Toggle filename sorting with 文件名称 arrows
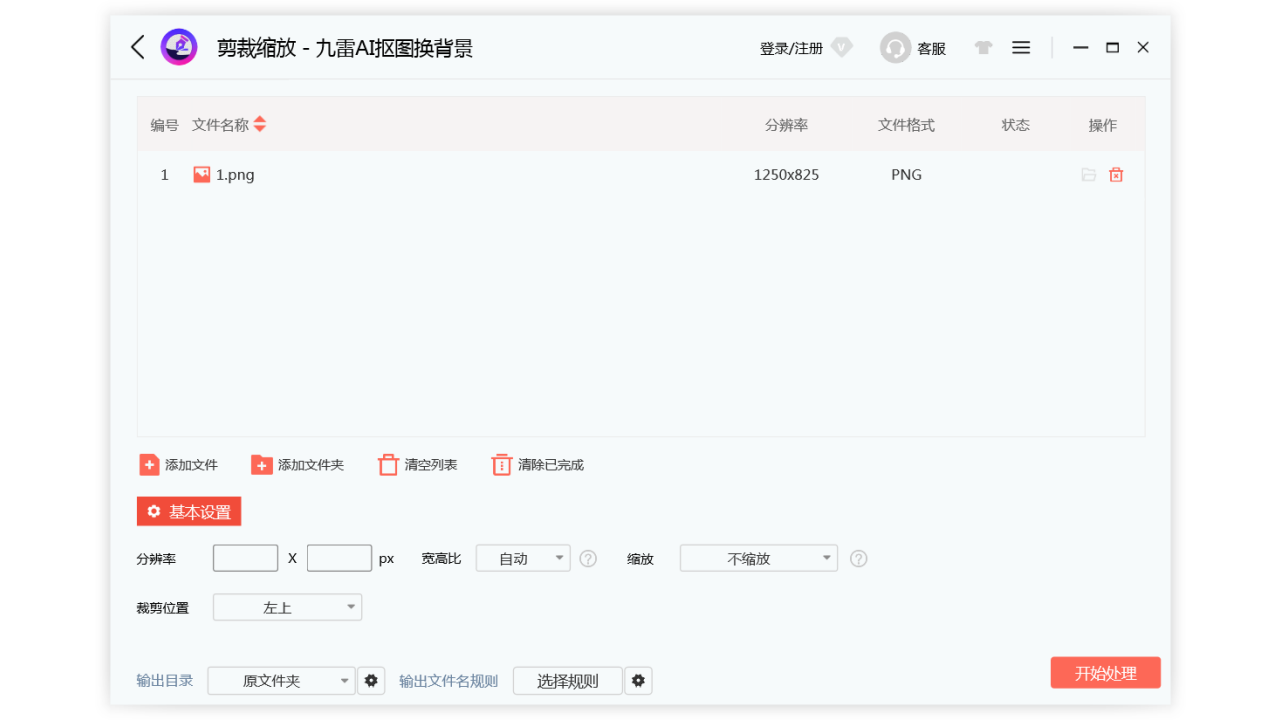This screenshot has height=720, width=1280. [259, 124]
